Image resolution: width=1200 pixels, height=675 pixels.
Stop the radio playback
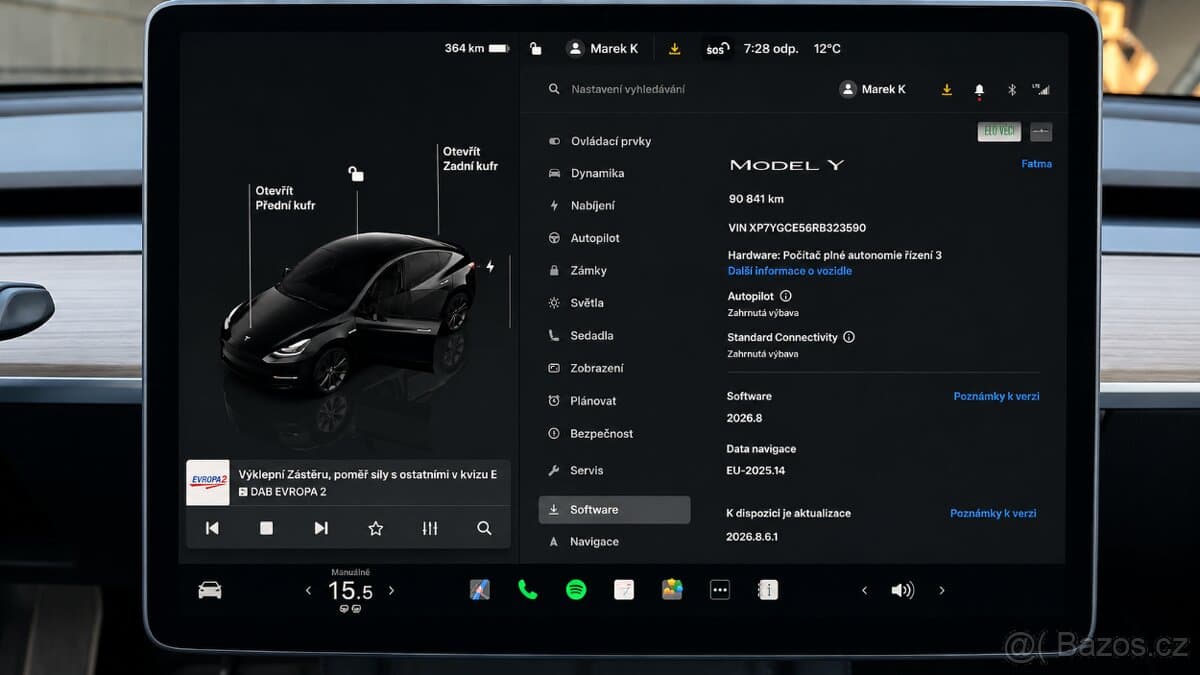pos(266,528)
